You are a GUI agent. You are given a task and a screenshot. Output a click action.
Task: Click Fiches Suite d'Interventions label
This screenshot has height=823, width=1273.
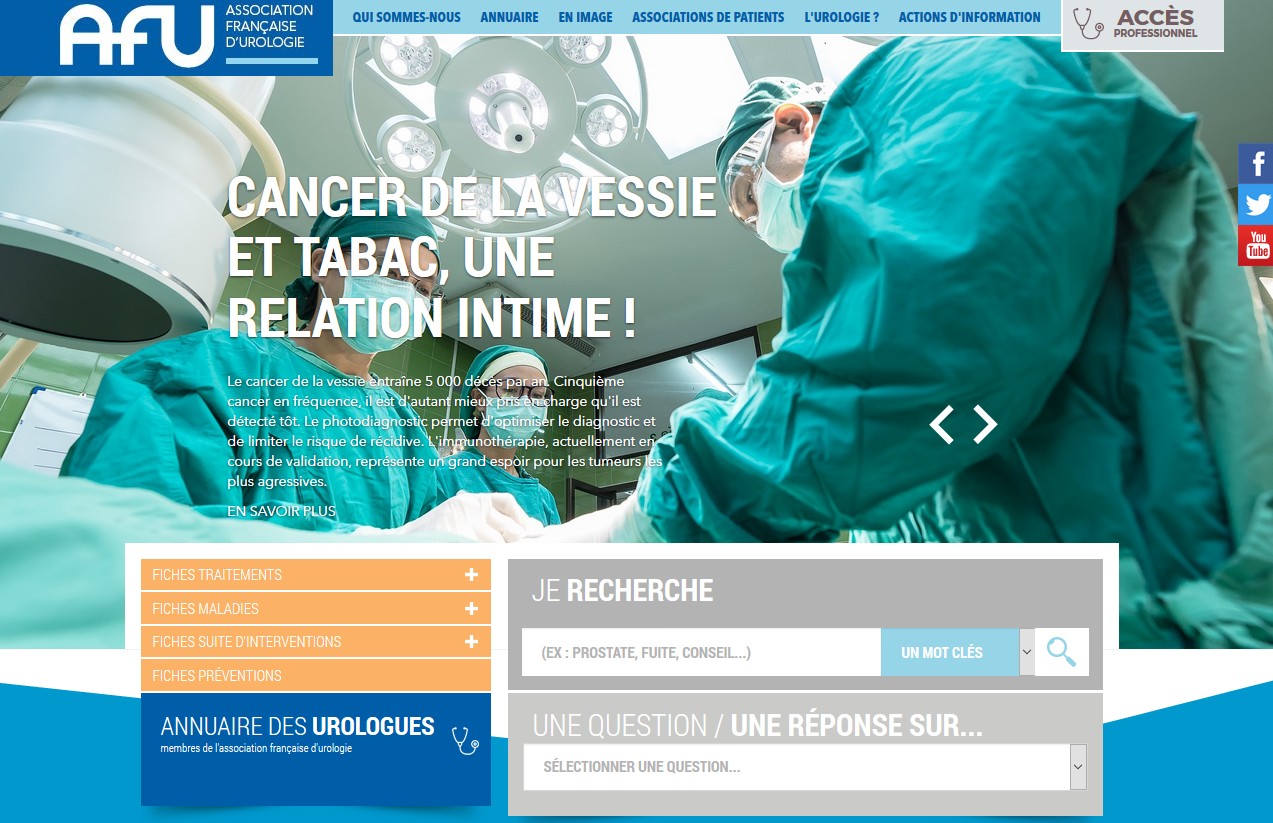[x=247, y=642]
